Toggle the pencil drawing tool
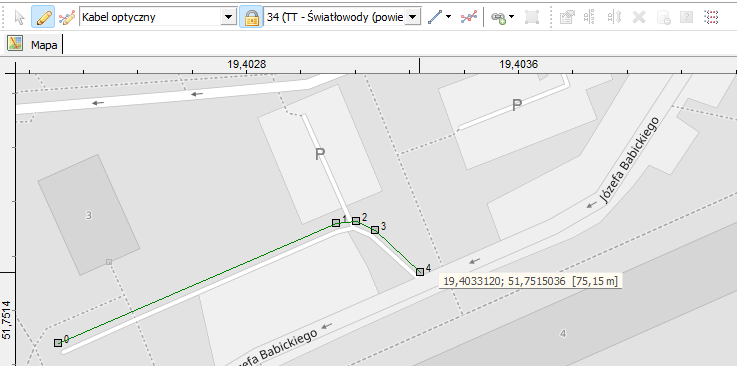737x366 pixels. (43, 17)
